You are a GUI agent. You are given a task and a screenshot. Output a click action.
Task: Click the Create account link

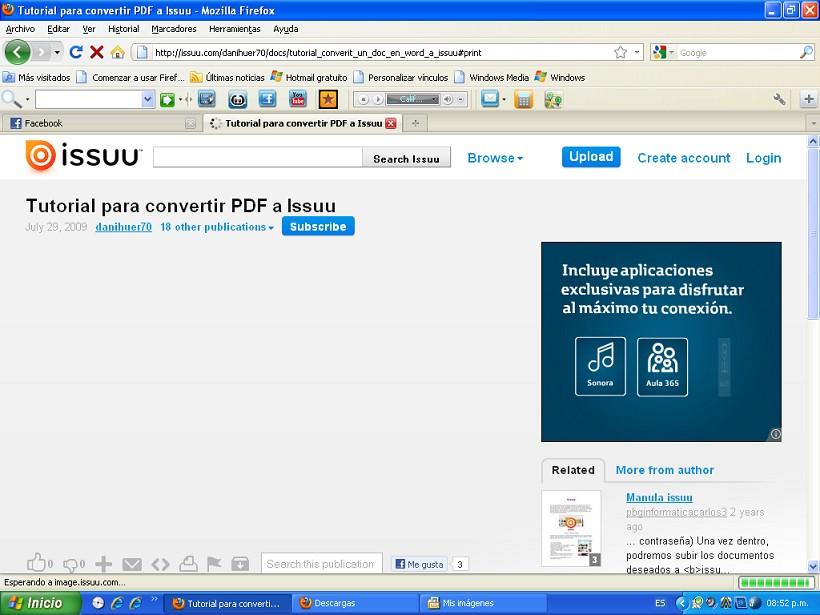pos(684,158)
